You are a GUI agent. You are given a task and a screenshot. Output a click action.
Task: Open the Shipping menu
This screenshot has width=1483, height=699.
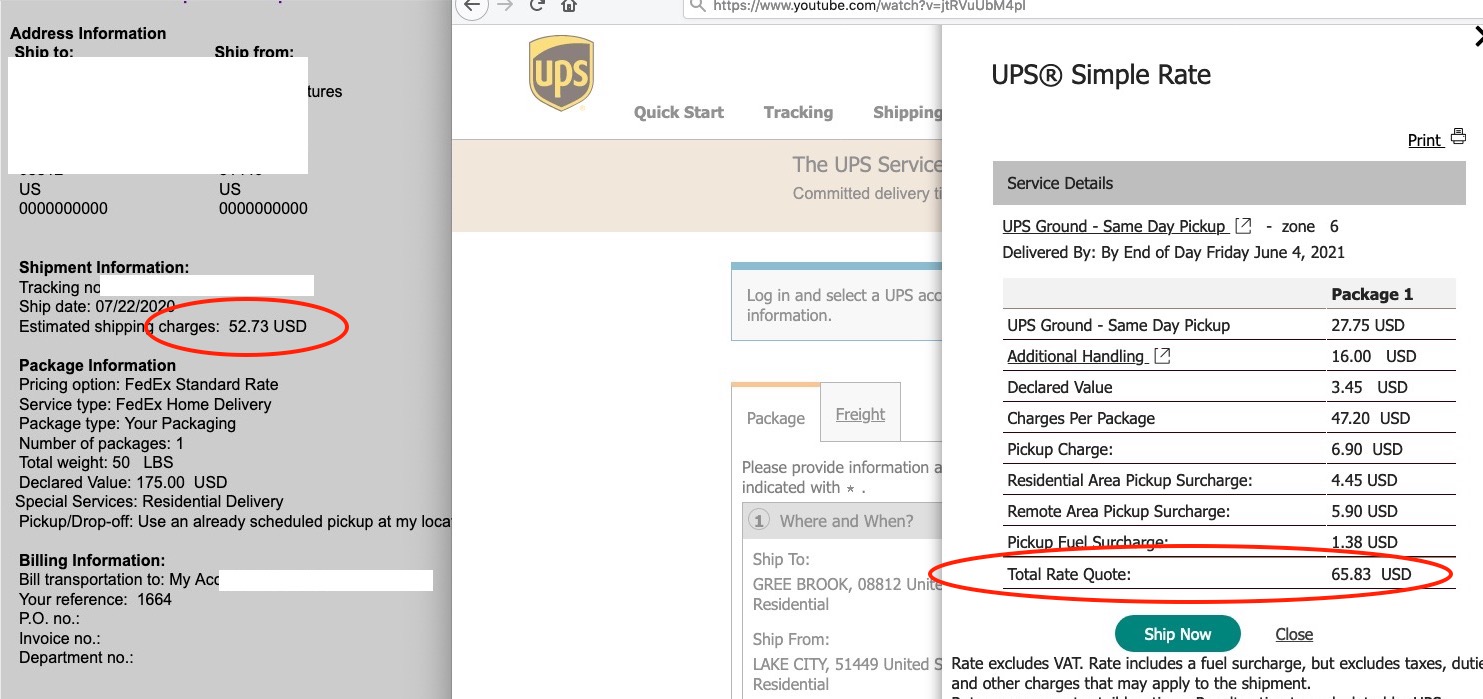906,112
